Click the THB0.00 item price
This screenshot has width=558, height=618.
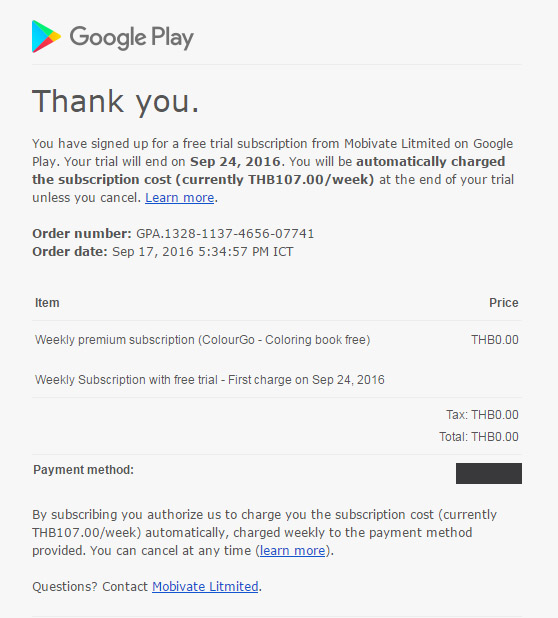(x=495, y=340)
